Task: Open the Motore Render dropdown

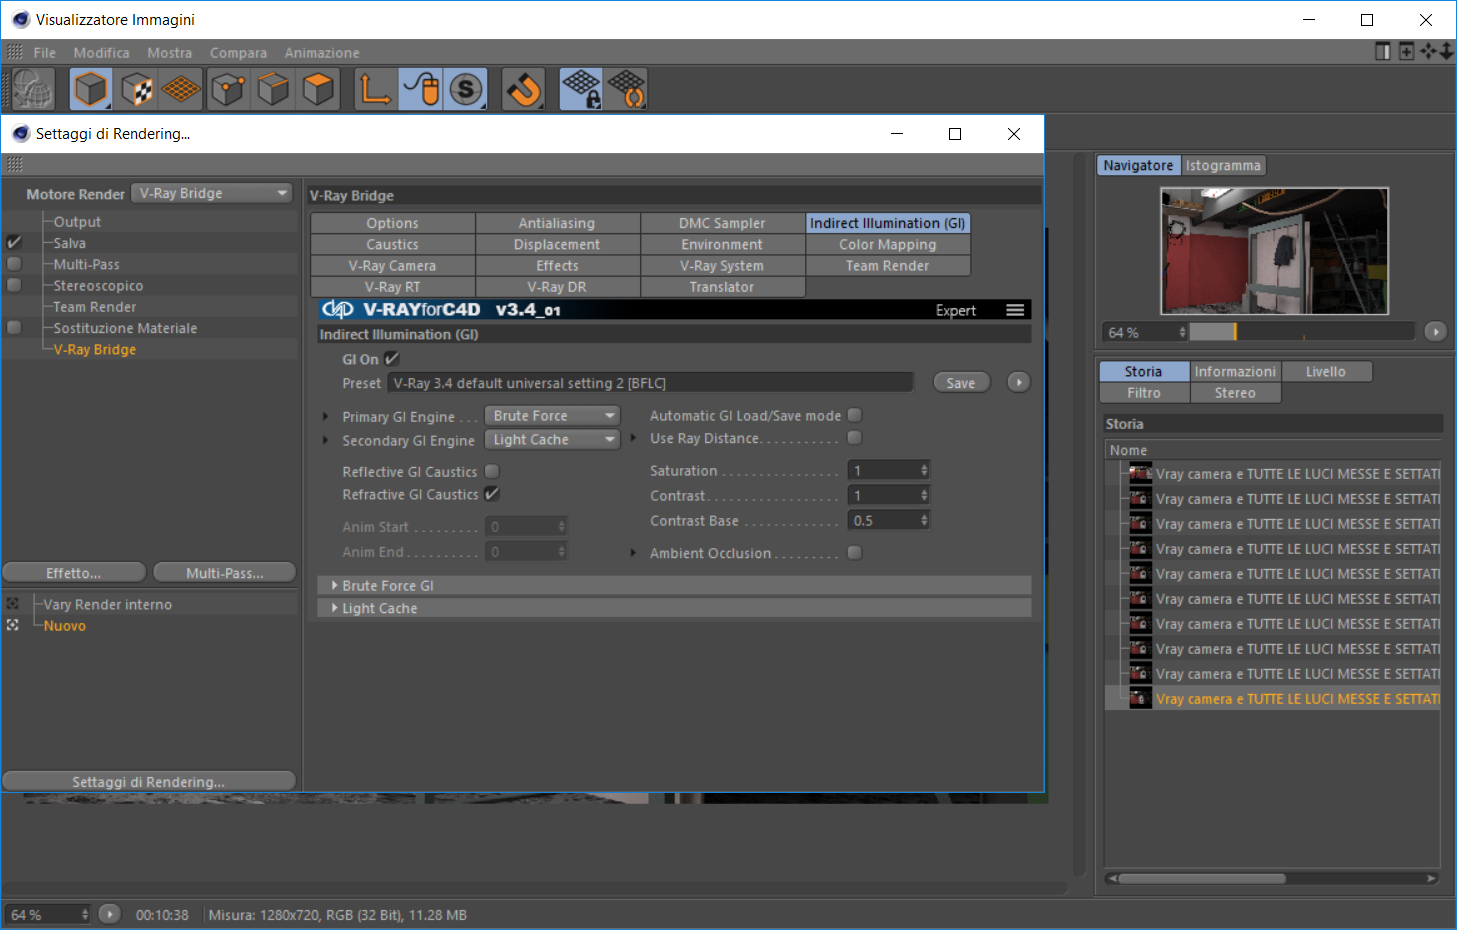Action: click(212, 193)
